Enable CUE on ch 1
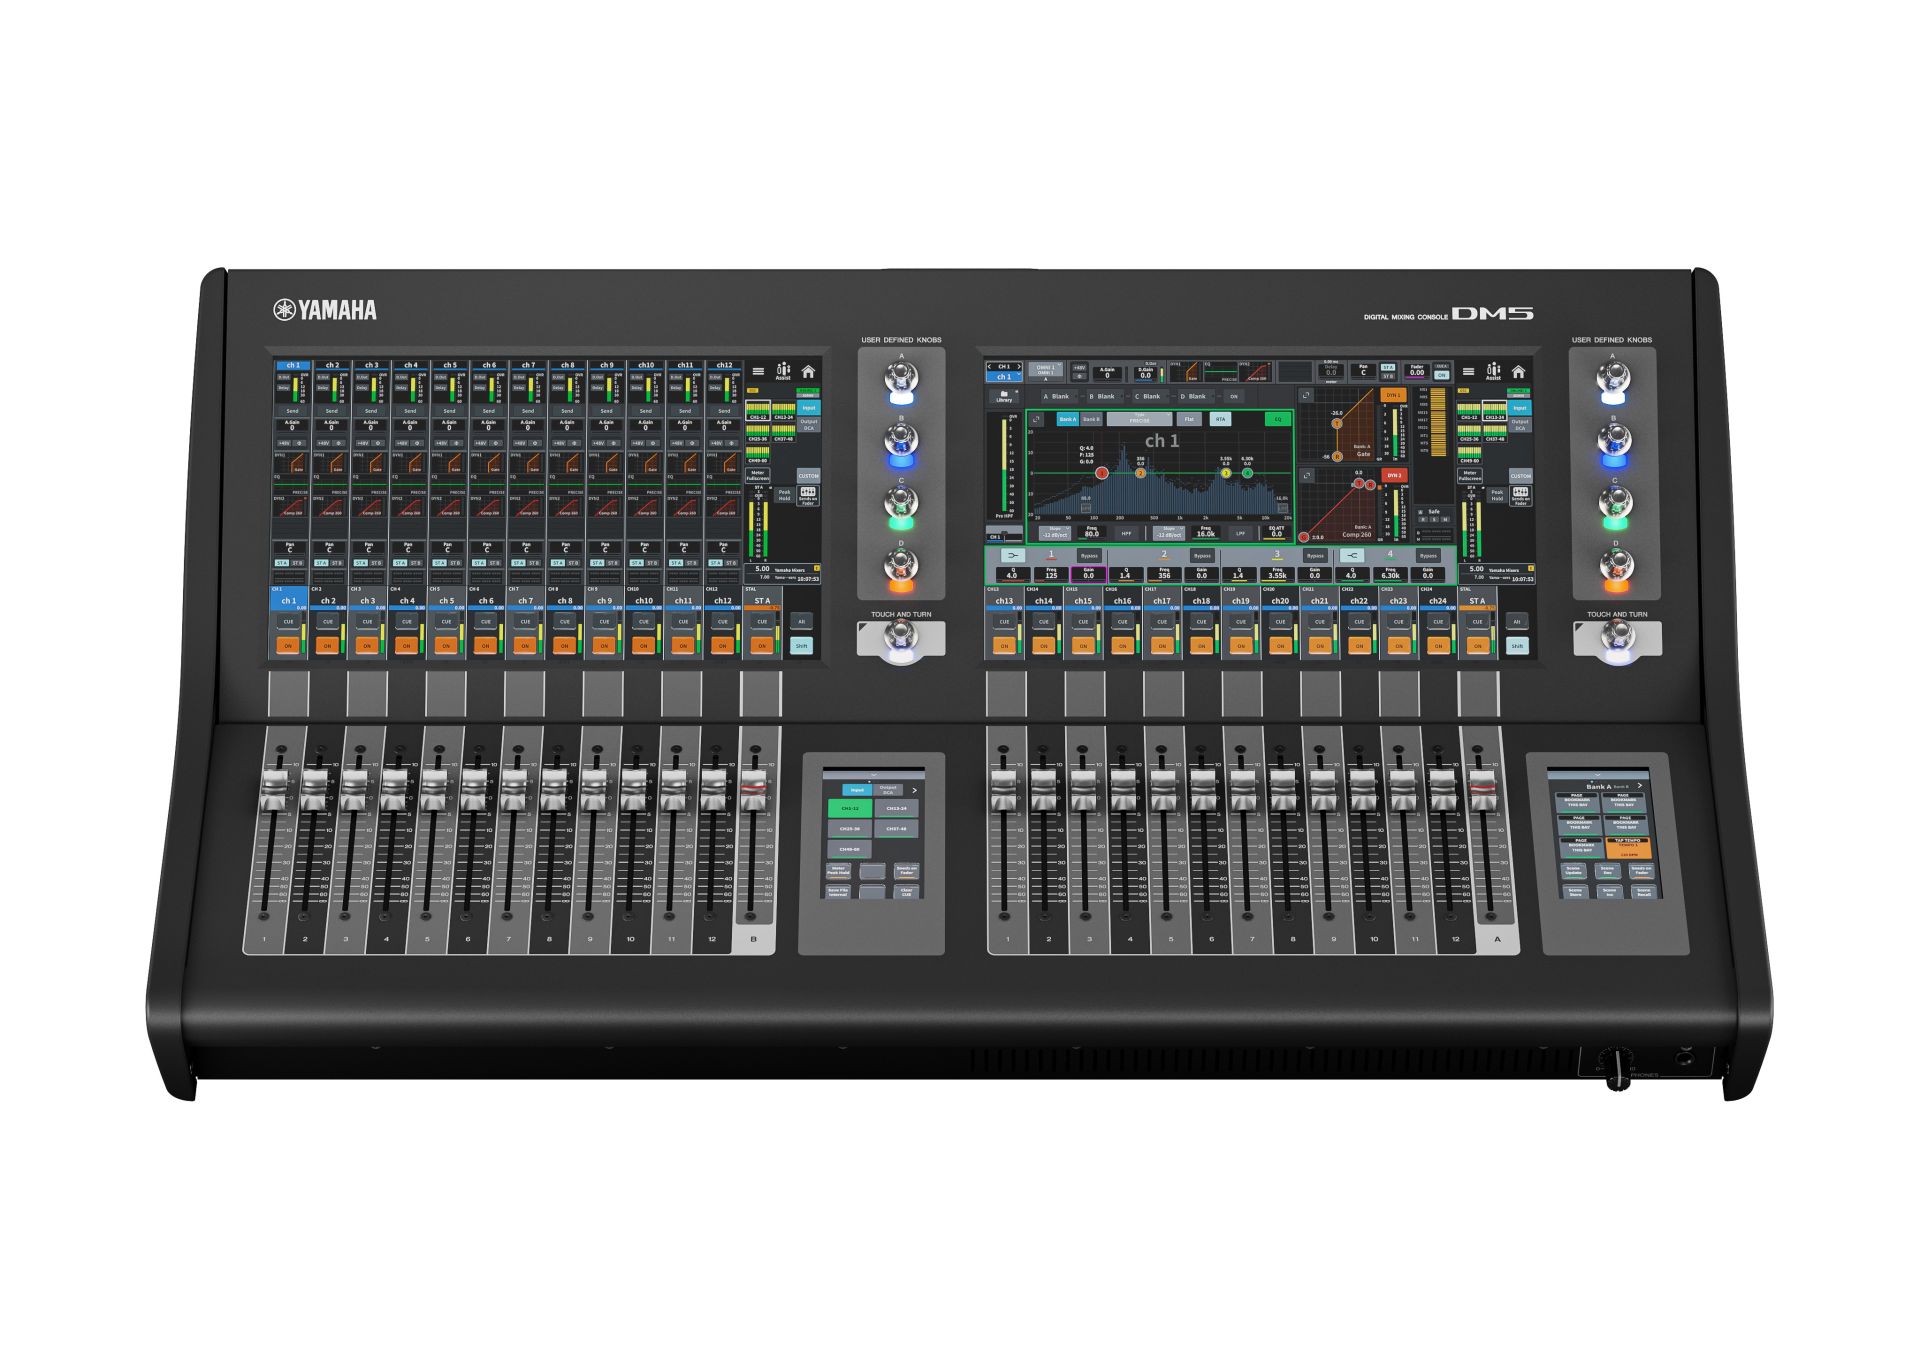 coord(288,621)
